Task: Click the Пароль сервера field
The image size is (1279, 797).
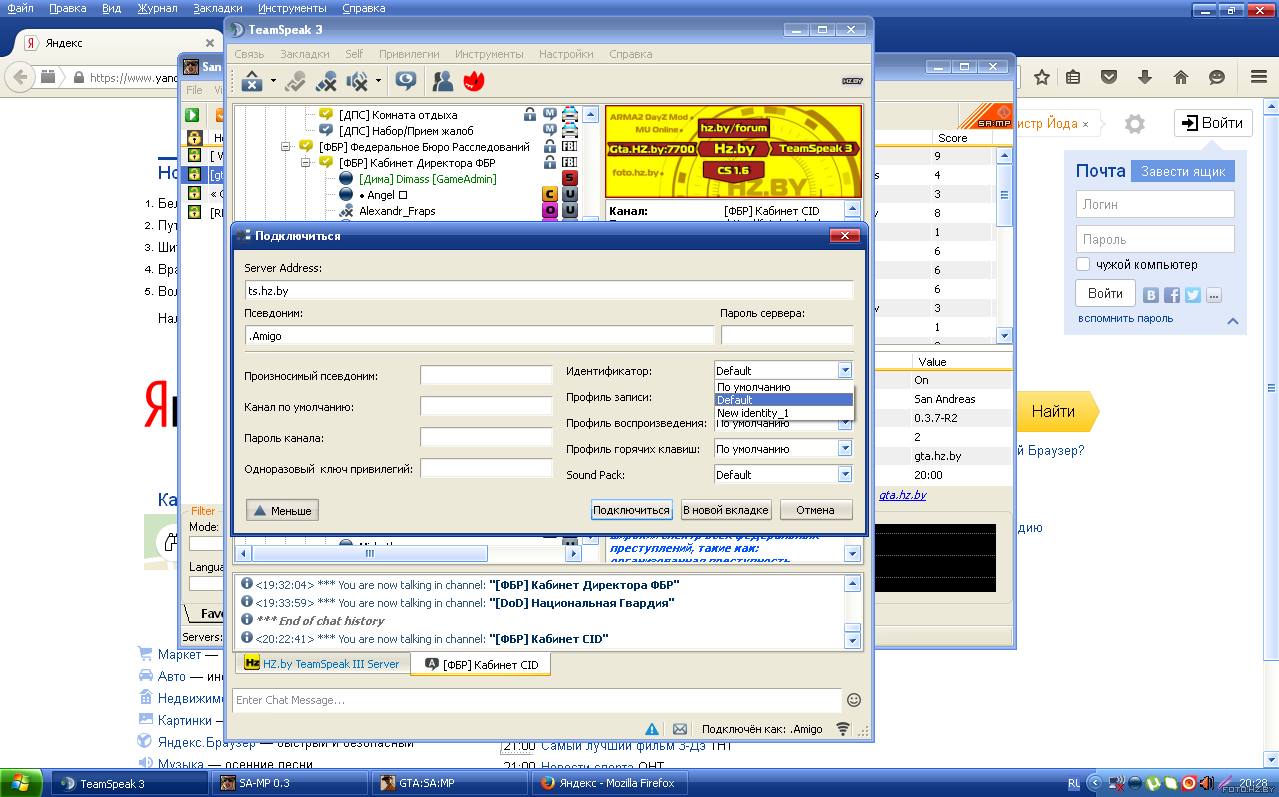Action: [787, 336]
